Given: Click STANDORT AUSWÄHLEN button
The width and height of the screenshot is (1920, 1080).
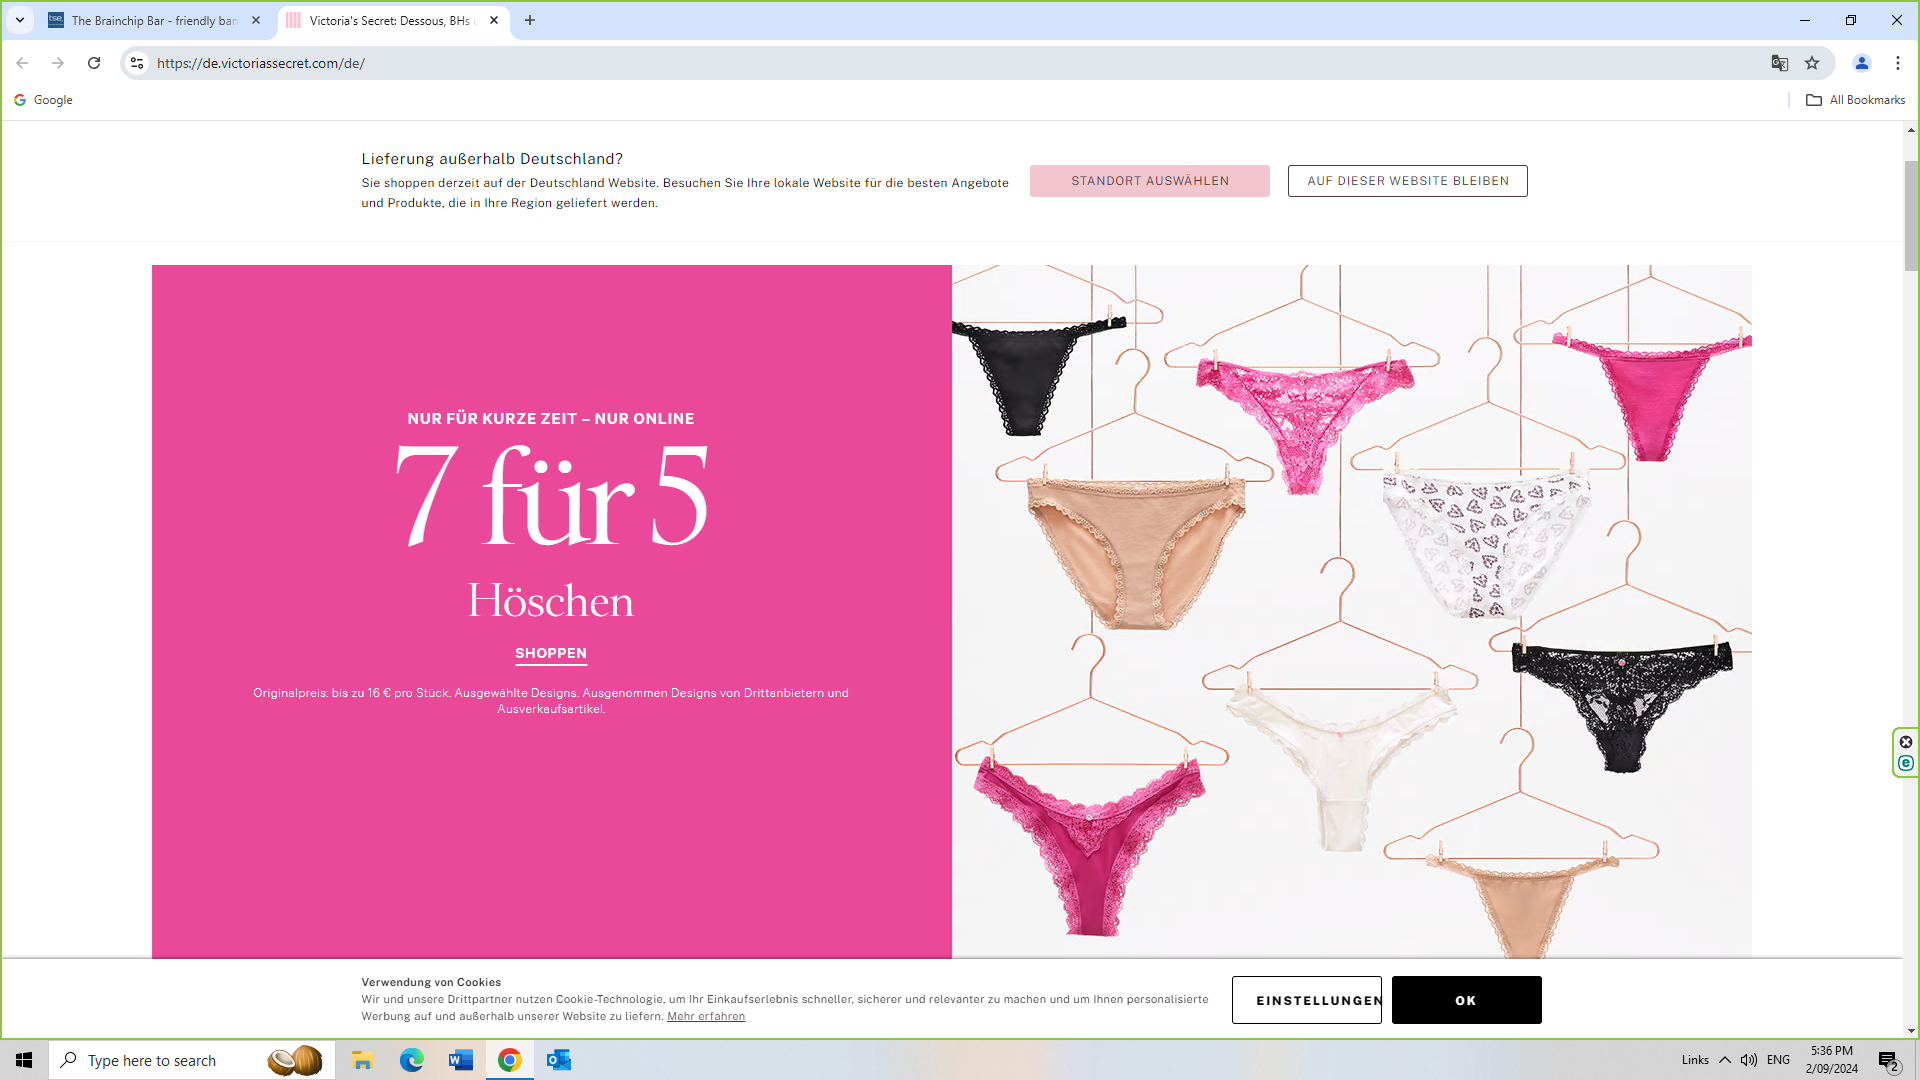Looking at the screenshot, I should 1150,181.
